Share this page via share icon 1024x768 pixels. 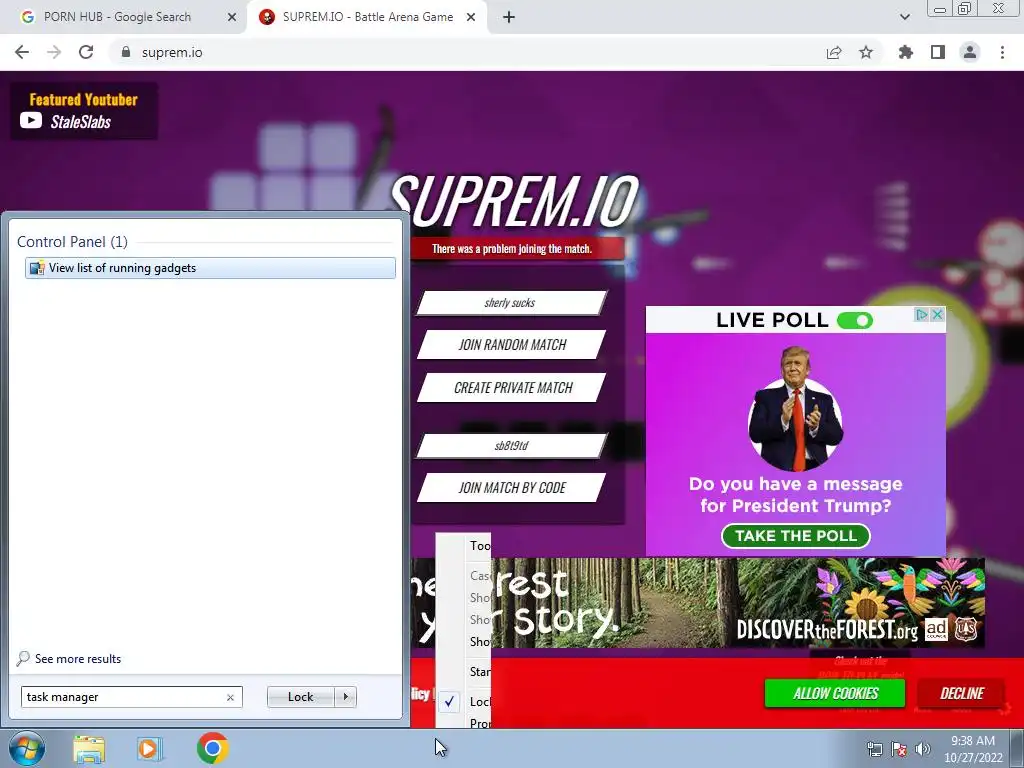coord(834,52)
